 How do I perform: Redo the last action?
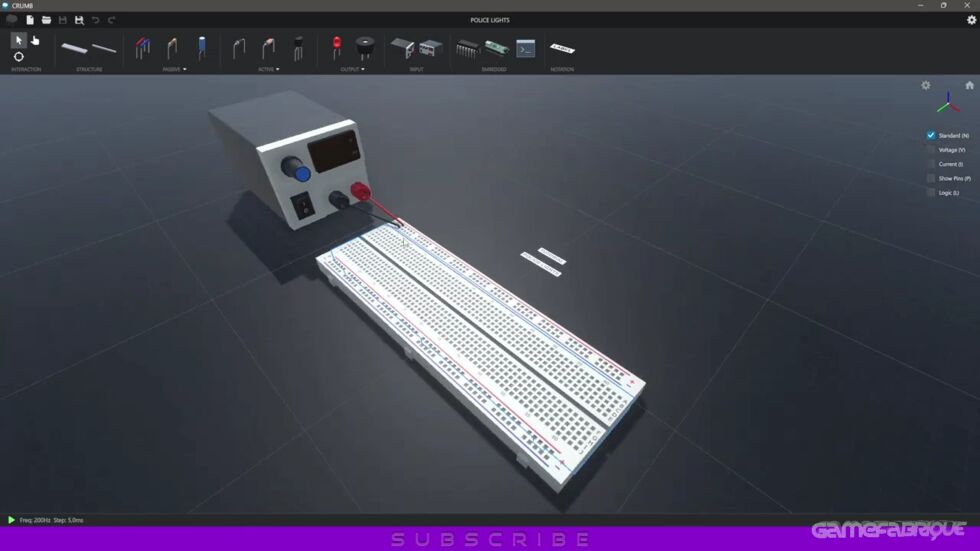112,20
